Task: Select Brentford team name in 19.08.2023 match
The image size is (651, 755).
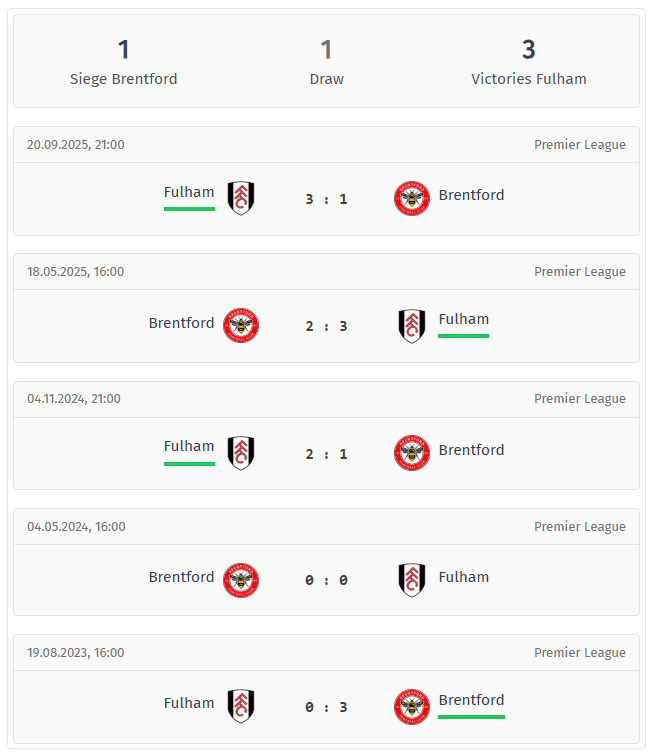Action: pyautogui.click(x=471, y=700)
